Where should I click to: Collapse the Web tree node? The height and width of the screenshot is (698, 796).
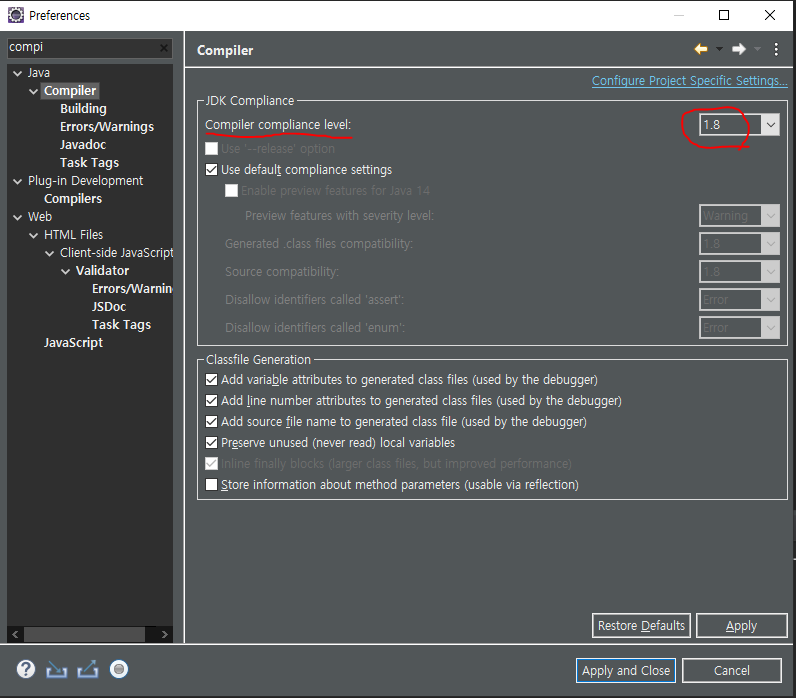coord(17,217)
